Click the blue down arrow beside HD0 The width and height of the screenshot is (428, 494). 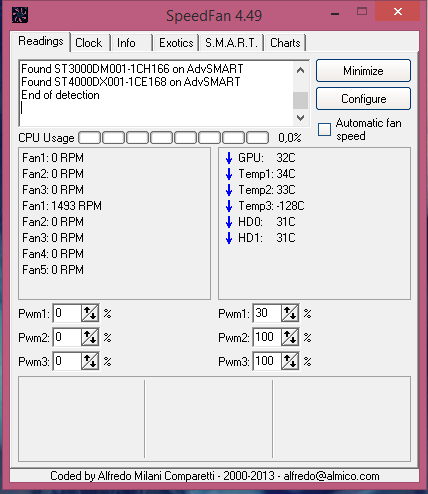coord(229,222)
